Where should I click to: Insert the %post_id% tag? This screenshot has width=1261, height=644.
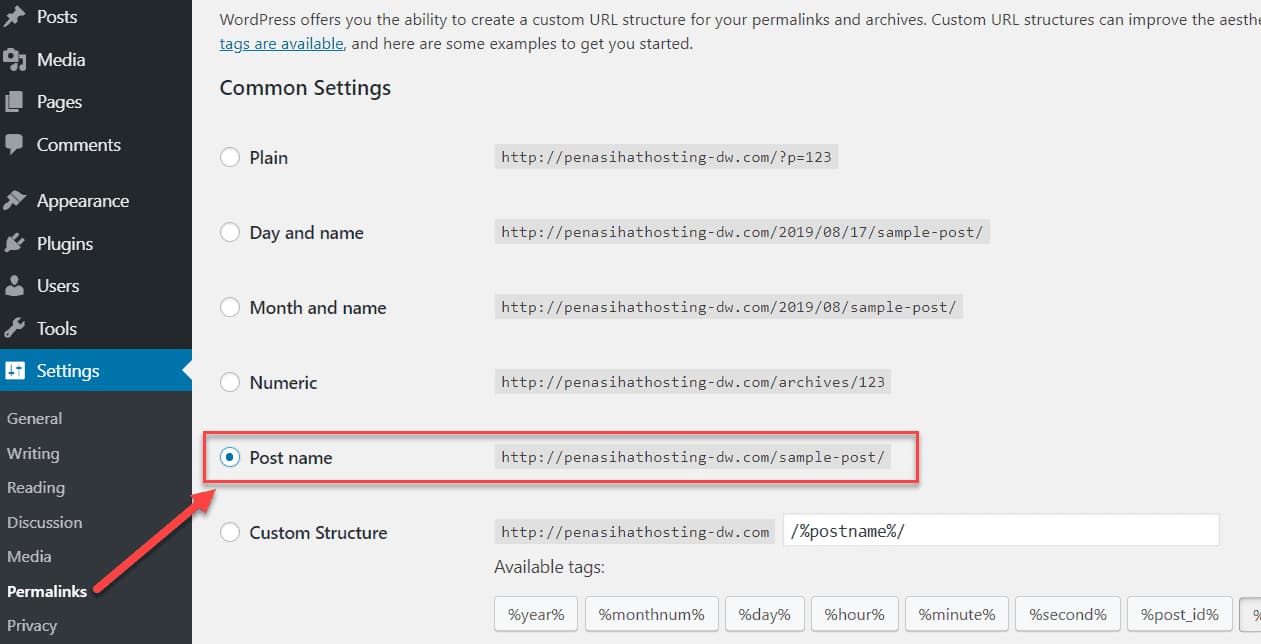coord(1179,613)
